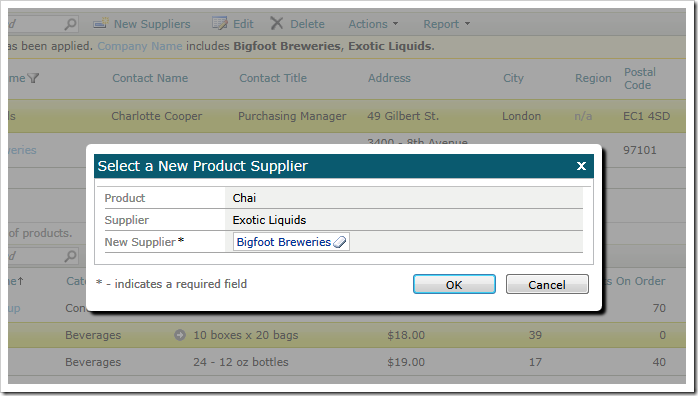Click the Delete X icon

276,23
